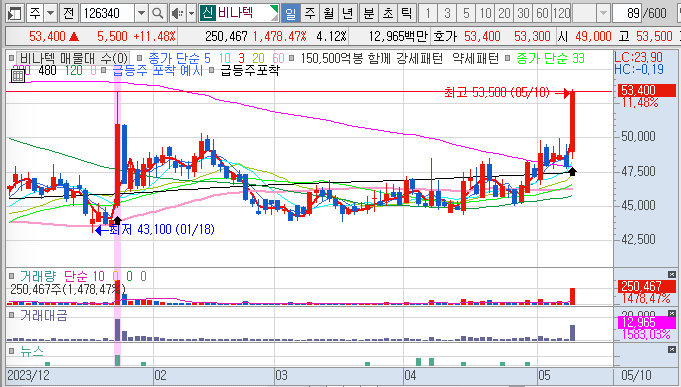Click the 05/10 date label on axis
The height and width of the screenshot is (387, 681).
click(x=636, y=375)
